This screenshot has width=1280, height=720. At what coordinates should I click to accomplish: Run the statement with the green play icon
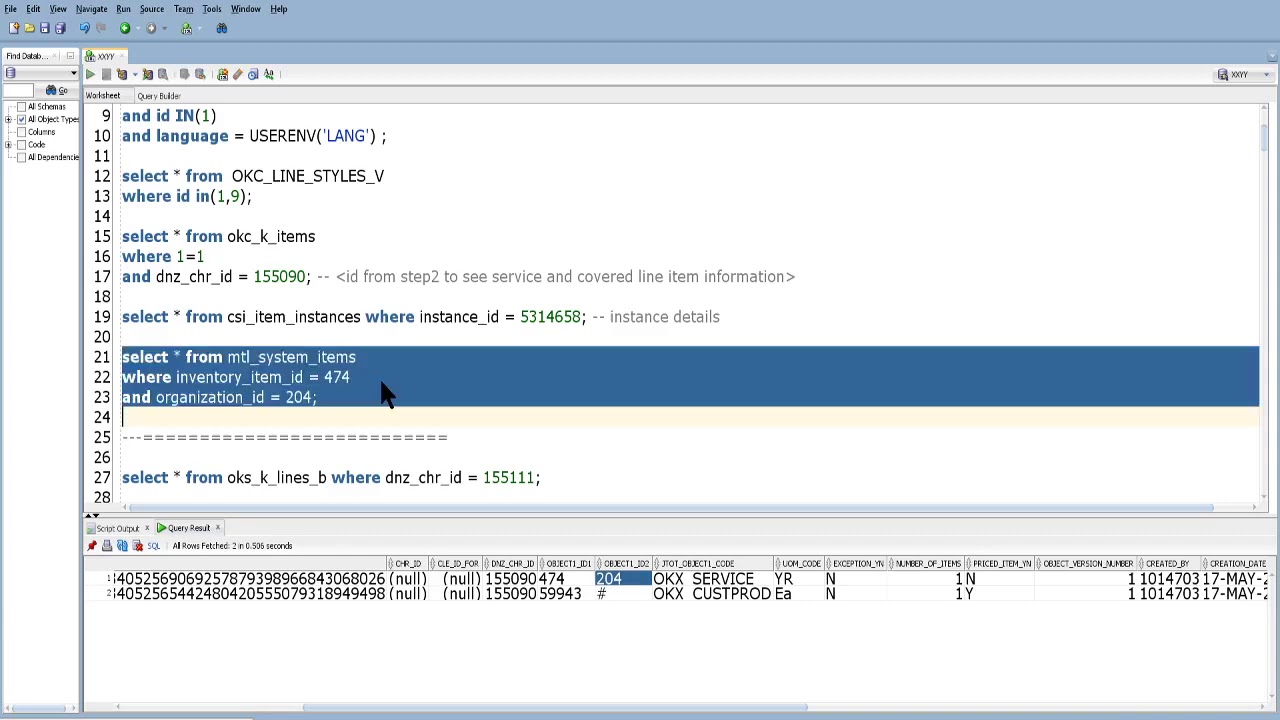[x=90, y=74]
